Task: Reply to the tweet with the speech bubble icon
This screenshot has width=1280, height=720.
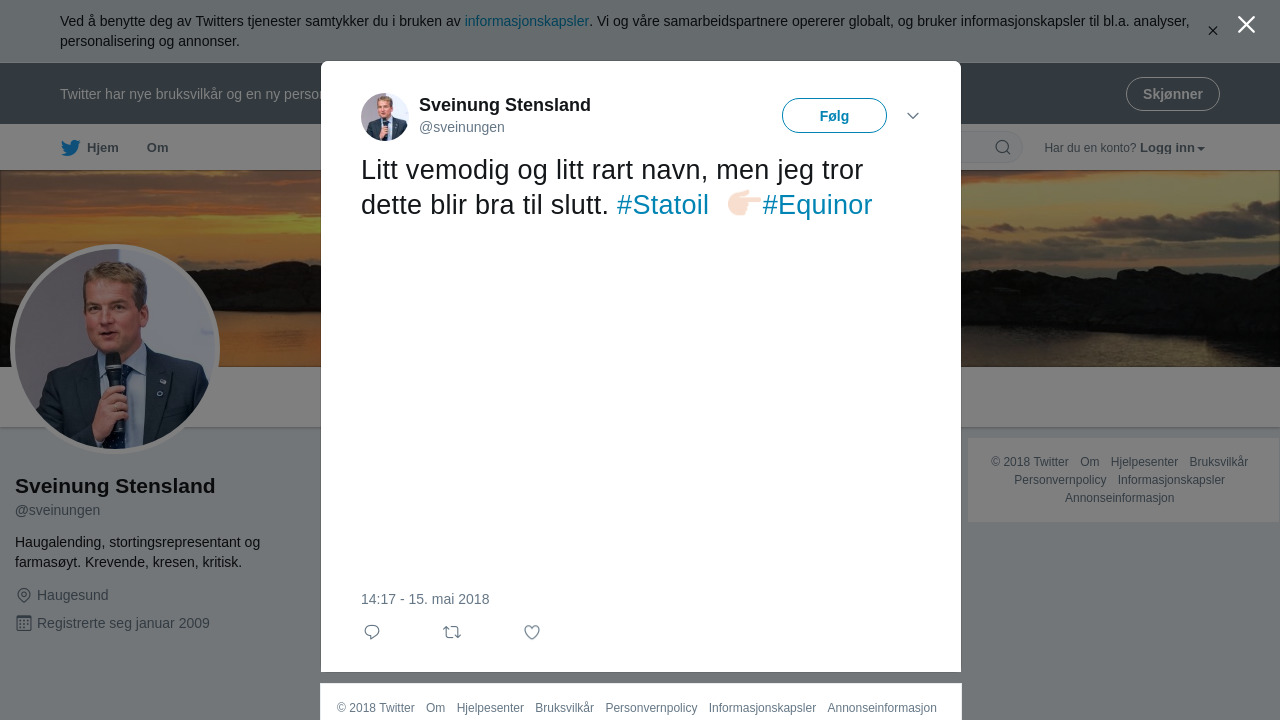Action: click(372, 632)
